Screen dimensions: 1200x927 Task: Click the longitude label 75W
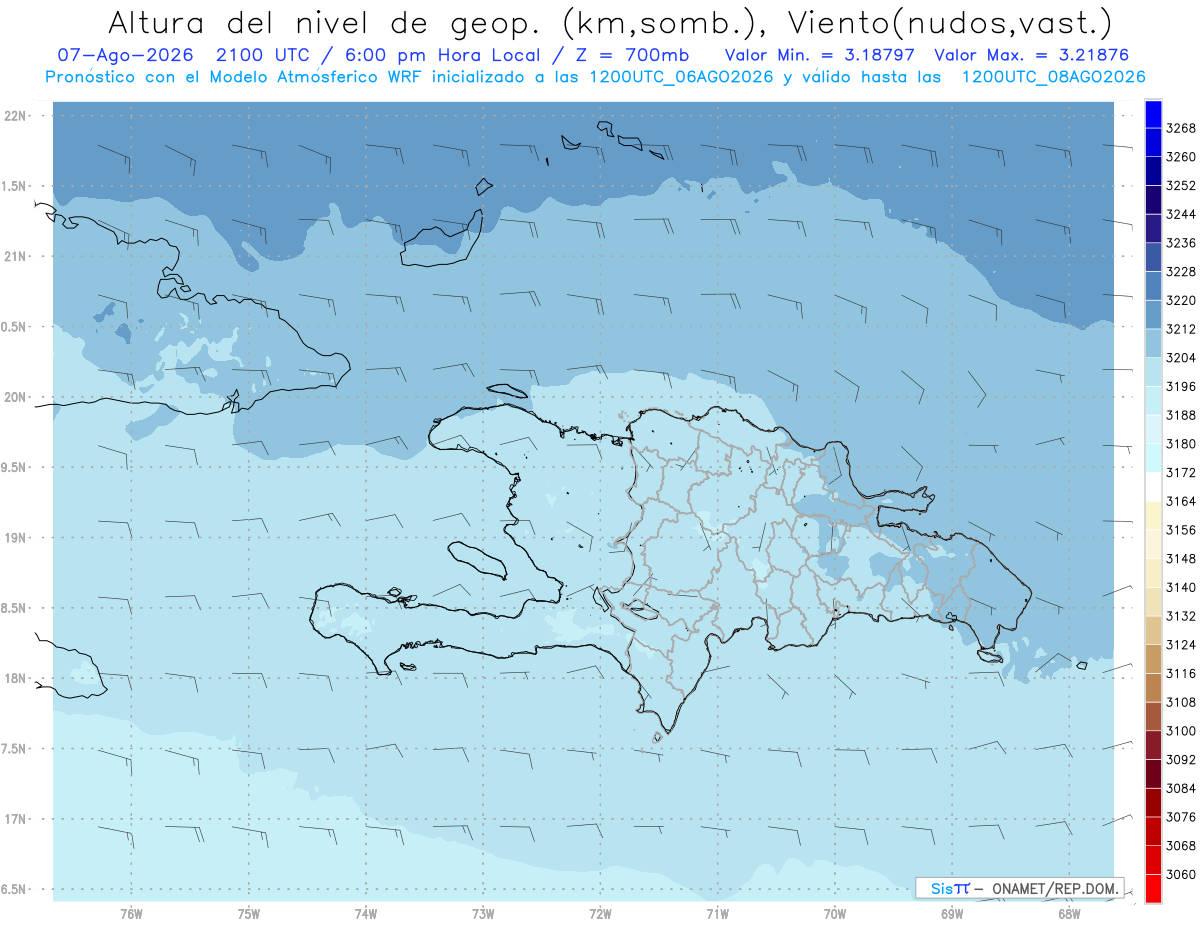pyautogui.click(x=248, y=913)
